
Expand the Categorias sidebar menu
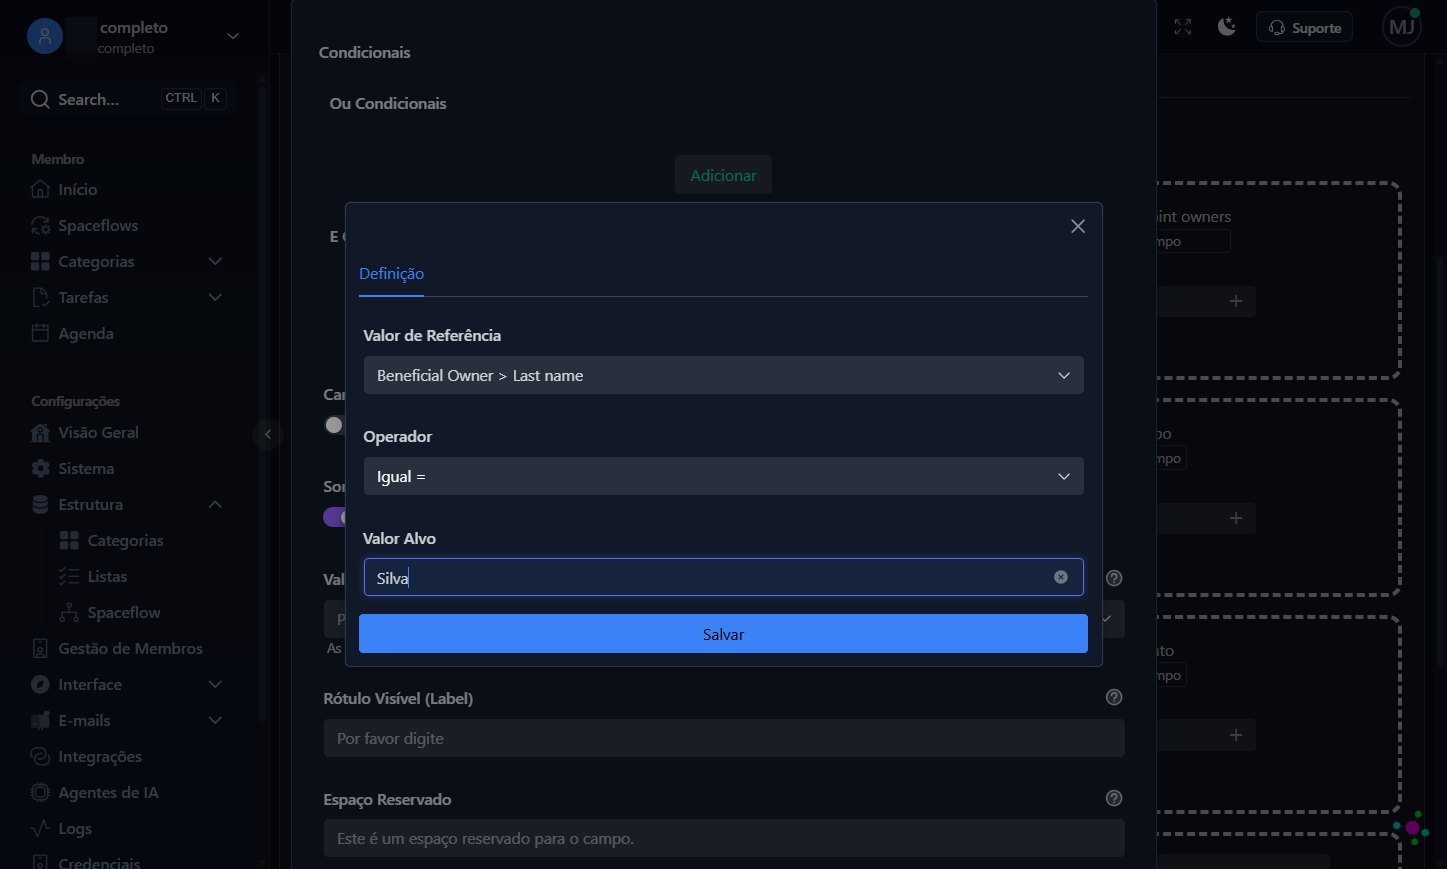[127, 261]
